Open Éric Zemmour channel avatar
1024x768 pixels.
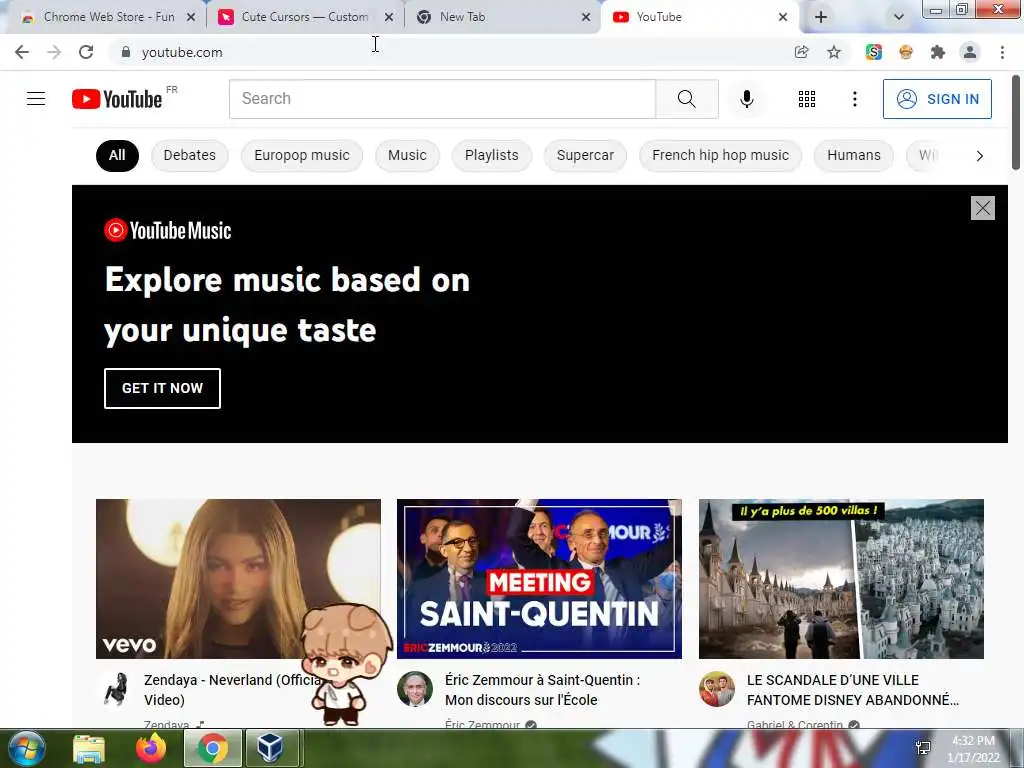415,689
